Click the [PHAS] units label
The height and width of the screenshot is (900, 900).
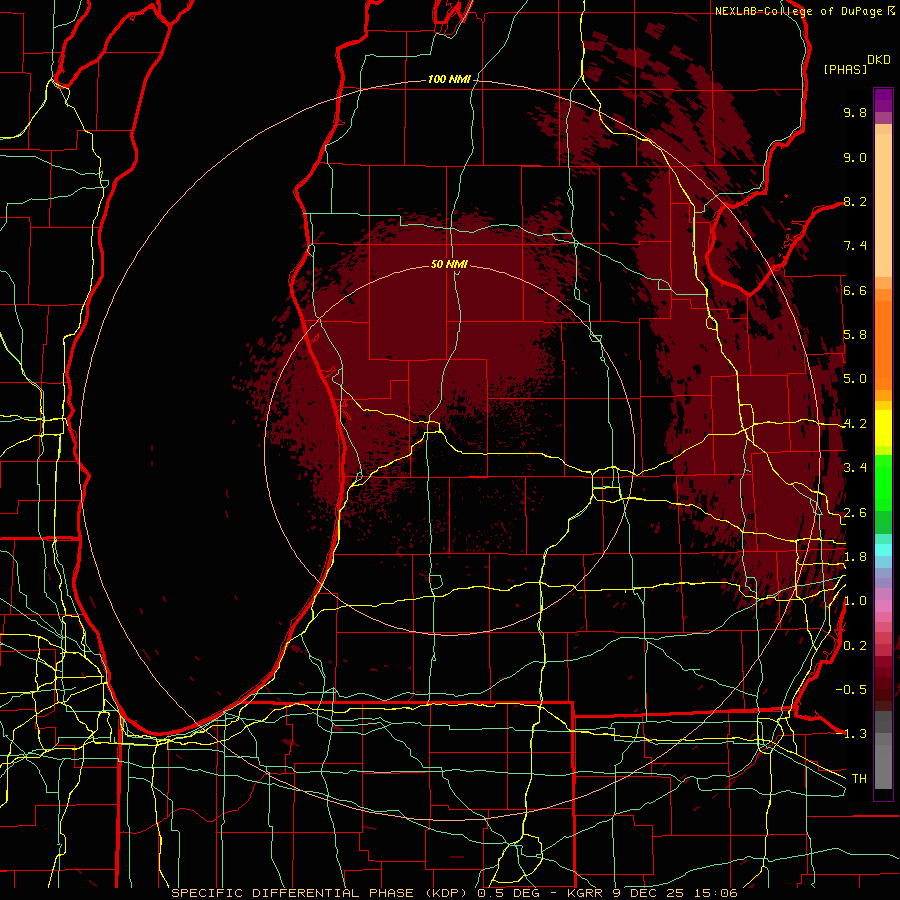pyautogui.click(x=845, y=69)
